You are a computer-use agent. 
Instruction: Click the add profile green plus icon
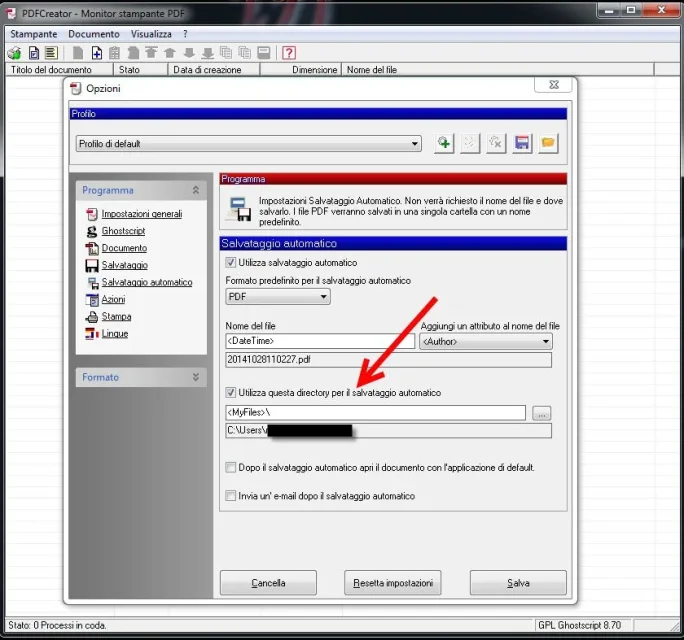tap(444, 144)
